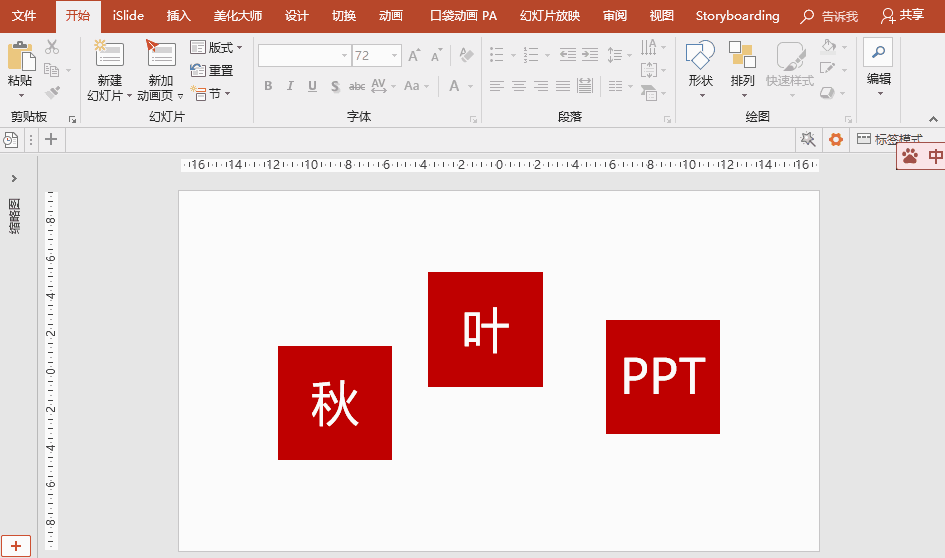Toggle Bold formatting
This screenshot has height=558, width=945.
coord(268,86)
